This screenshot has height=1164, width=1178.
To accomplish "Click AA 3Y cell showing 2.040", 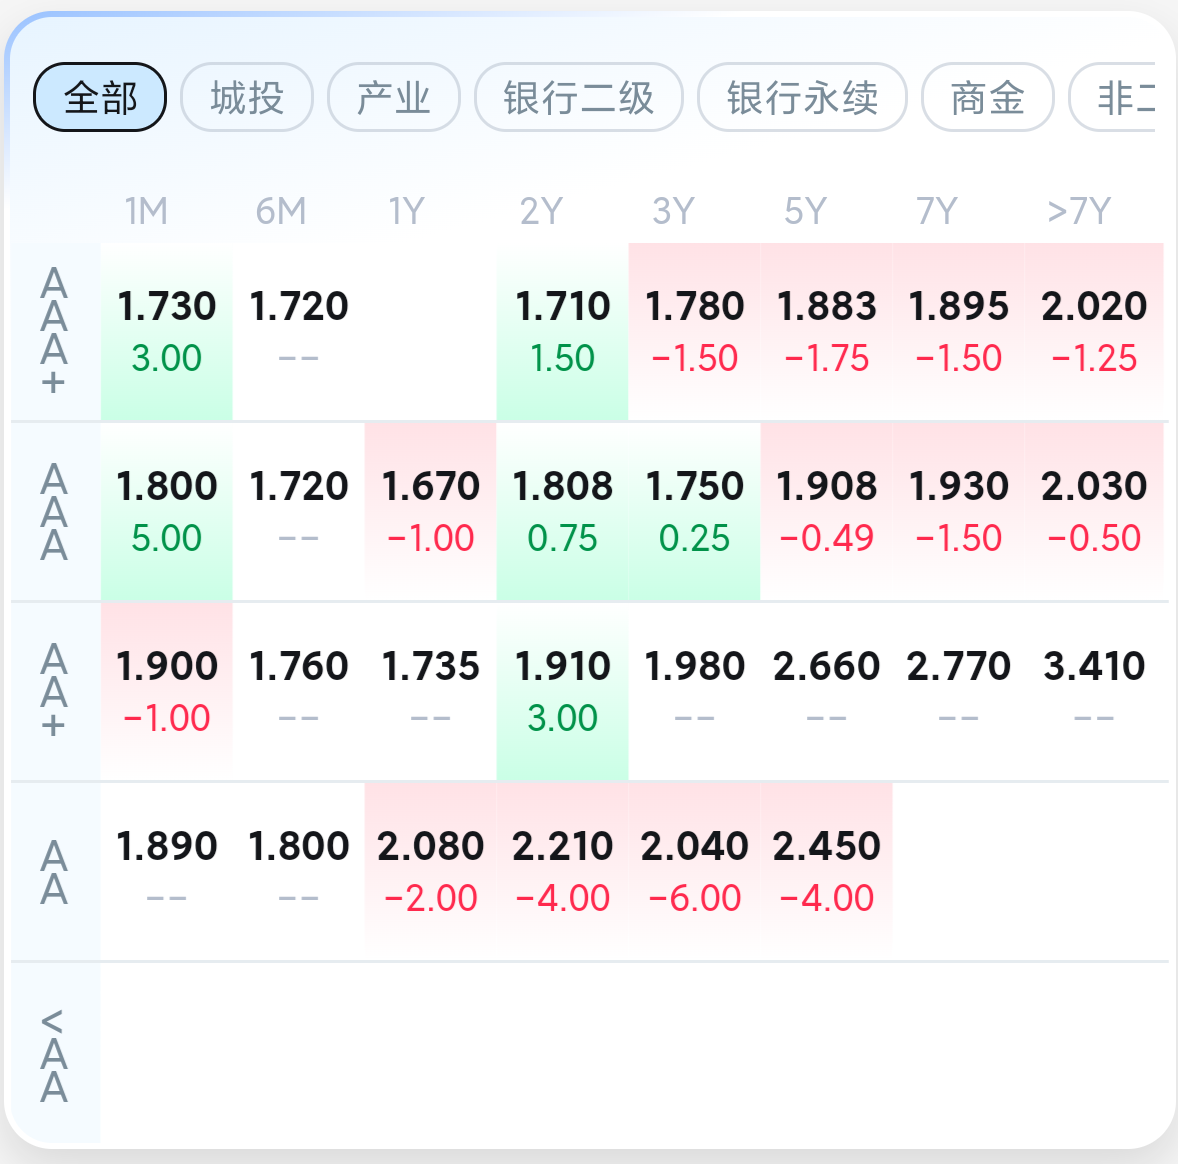I will tap(694, 872).
